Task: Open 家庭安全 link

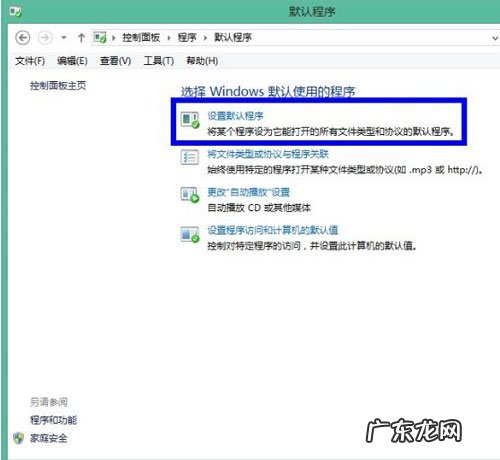Action: (x=49, y=438)
